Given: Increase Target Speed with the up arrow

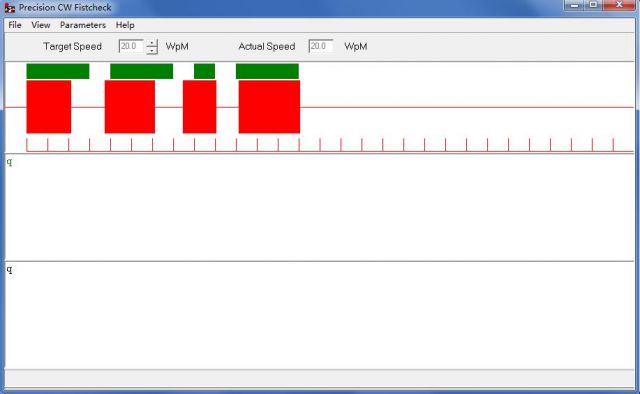Looking at the screenshot, I should pos(152,43).
